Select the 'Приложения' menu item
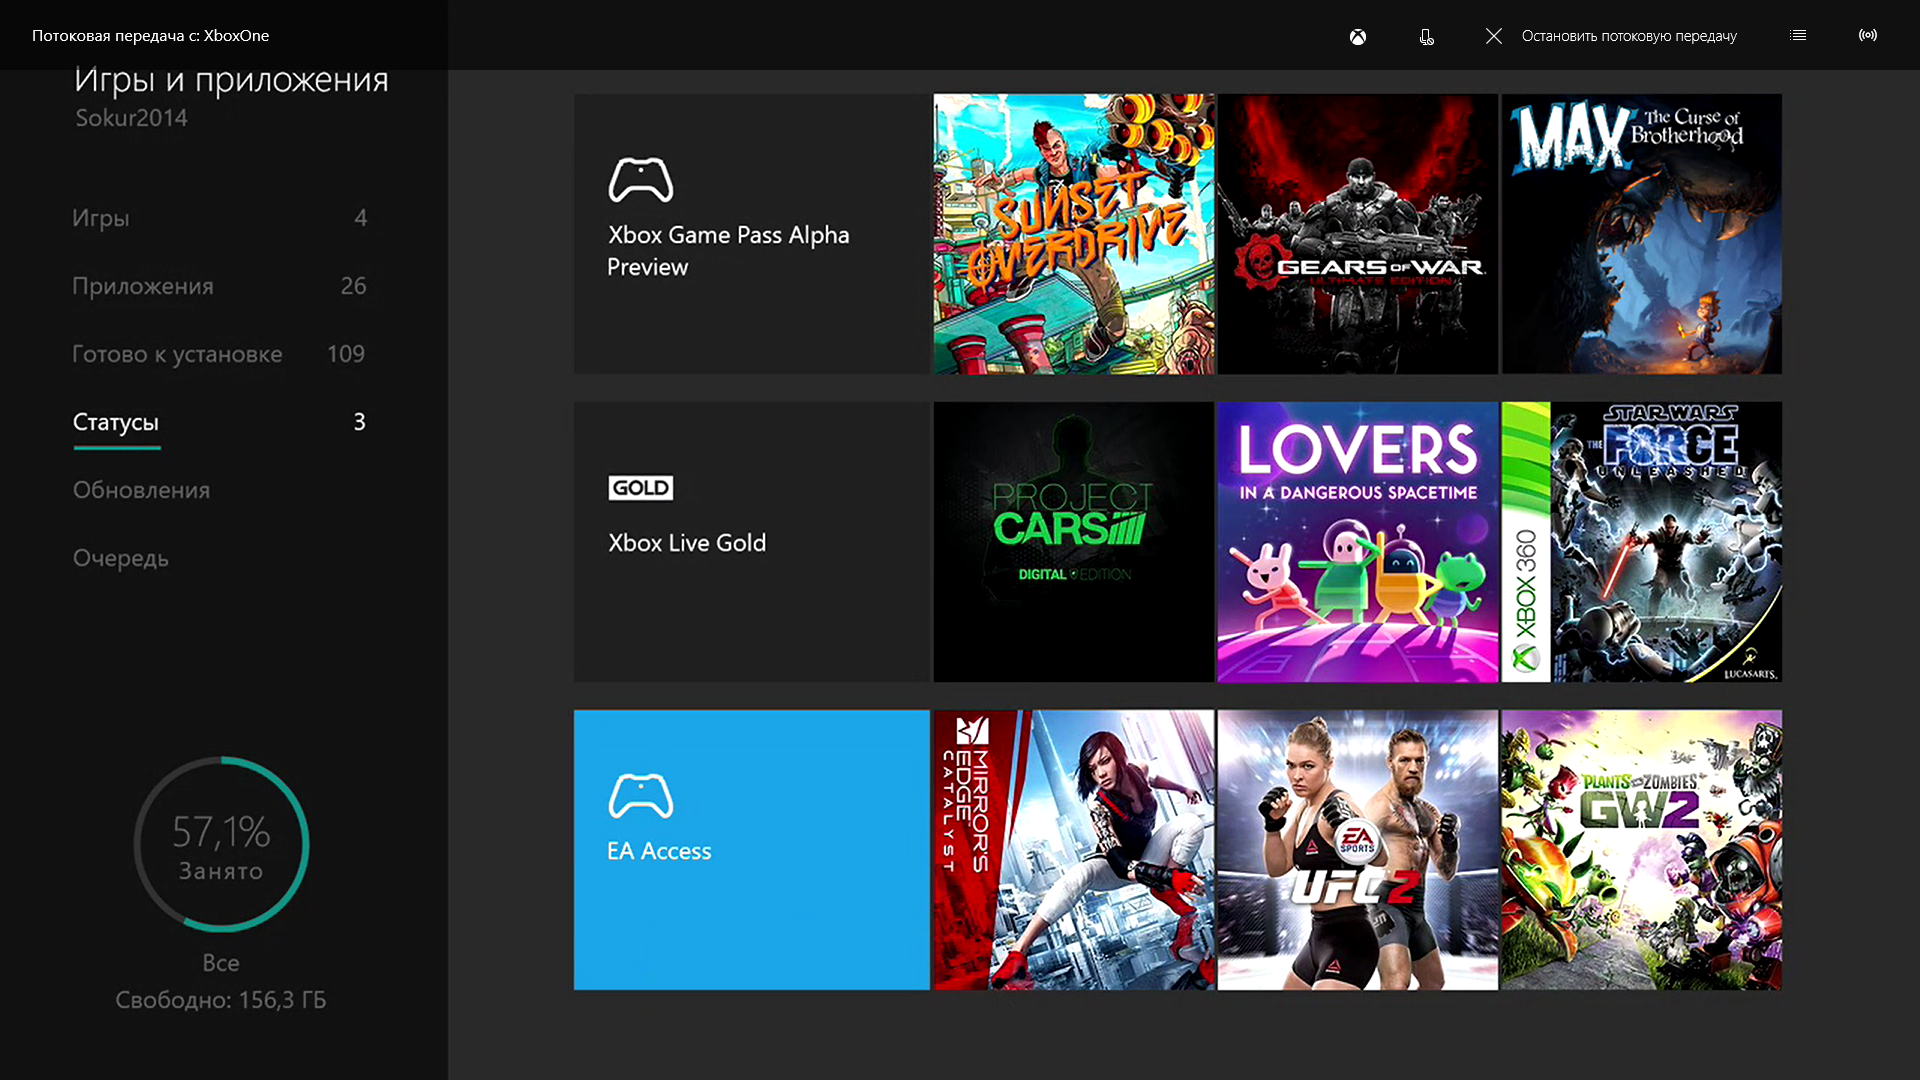 (x=219, y=286)
